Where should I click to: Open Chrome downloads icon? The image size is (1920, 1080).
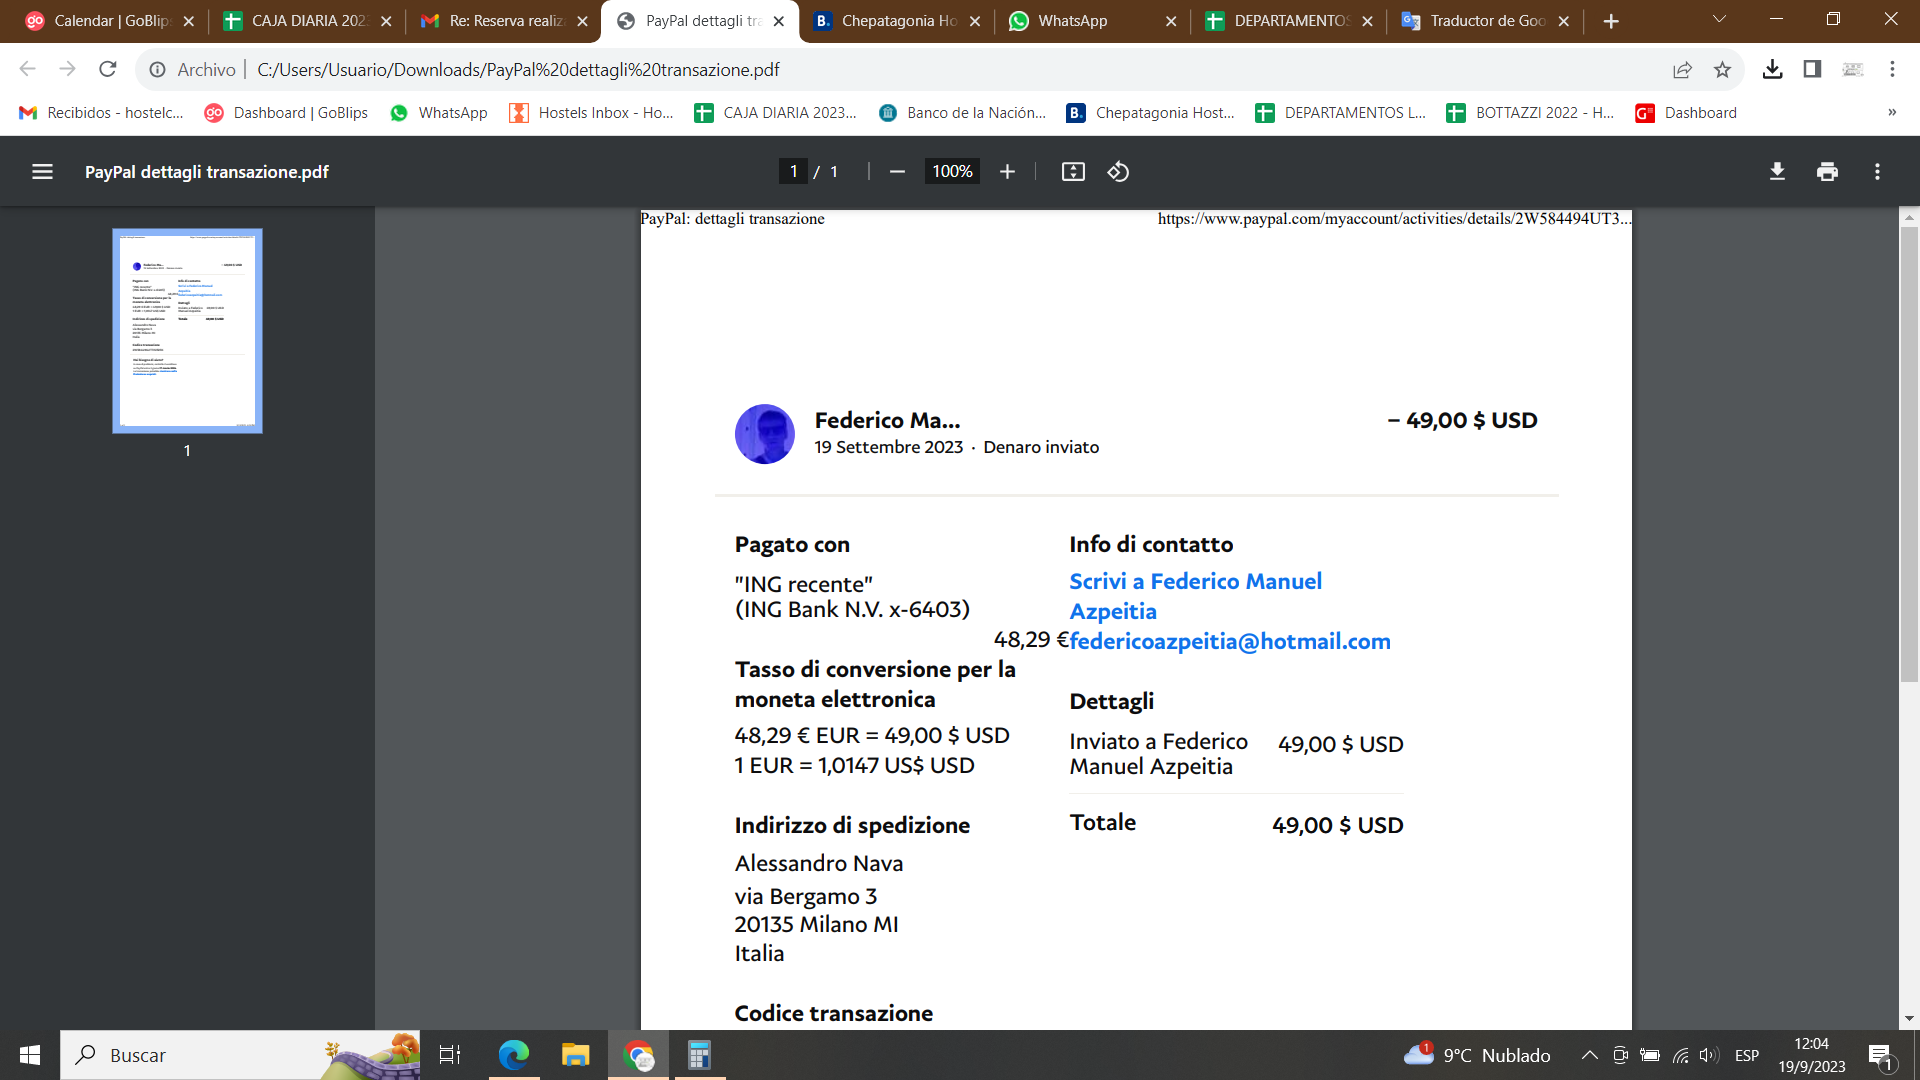click(x=1772, y=69)
